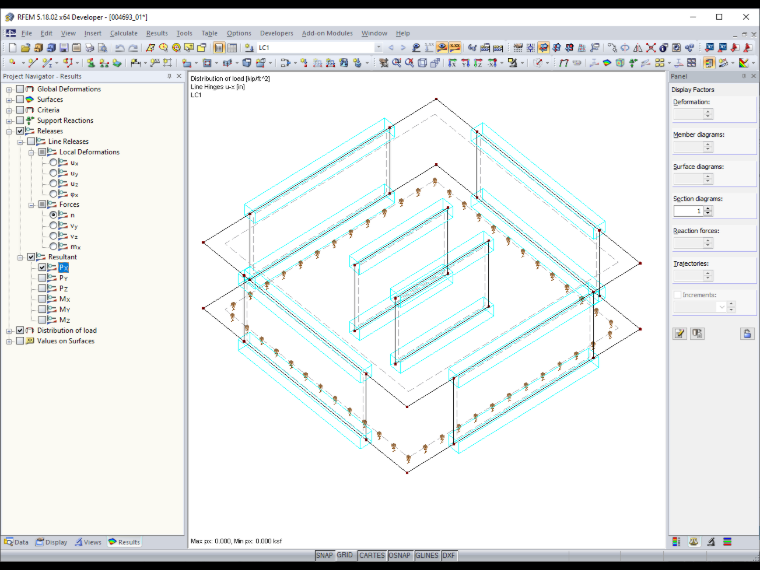Click the New Model icon

[x=13, y=48]
